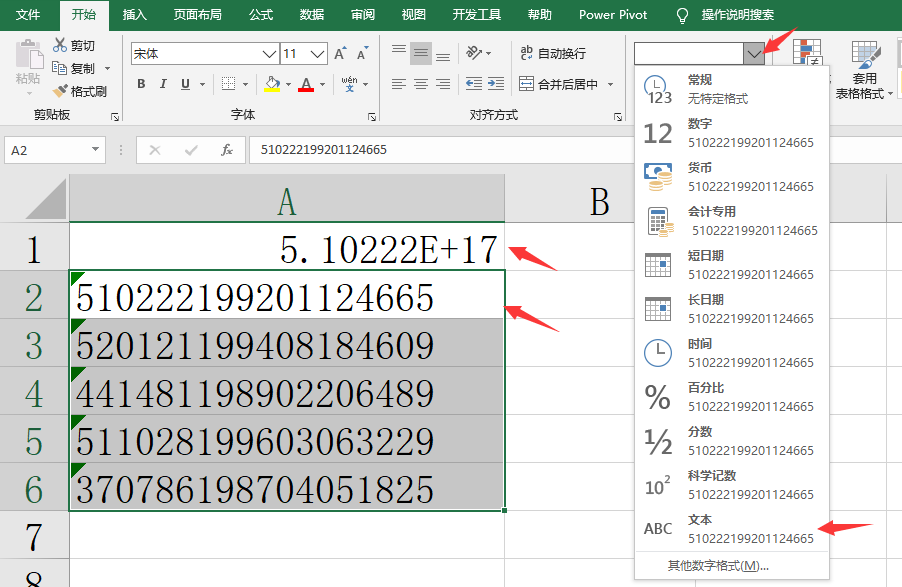Increase font size with large A

(x=341, y=53)
